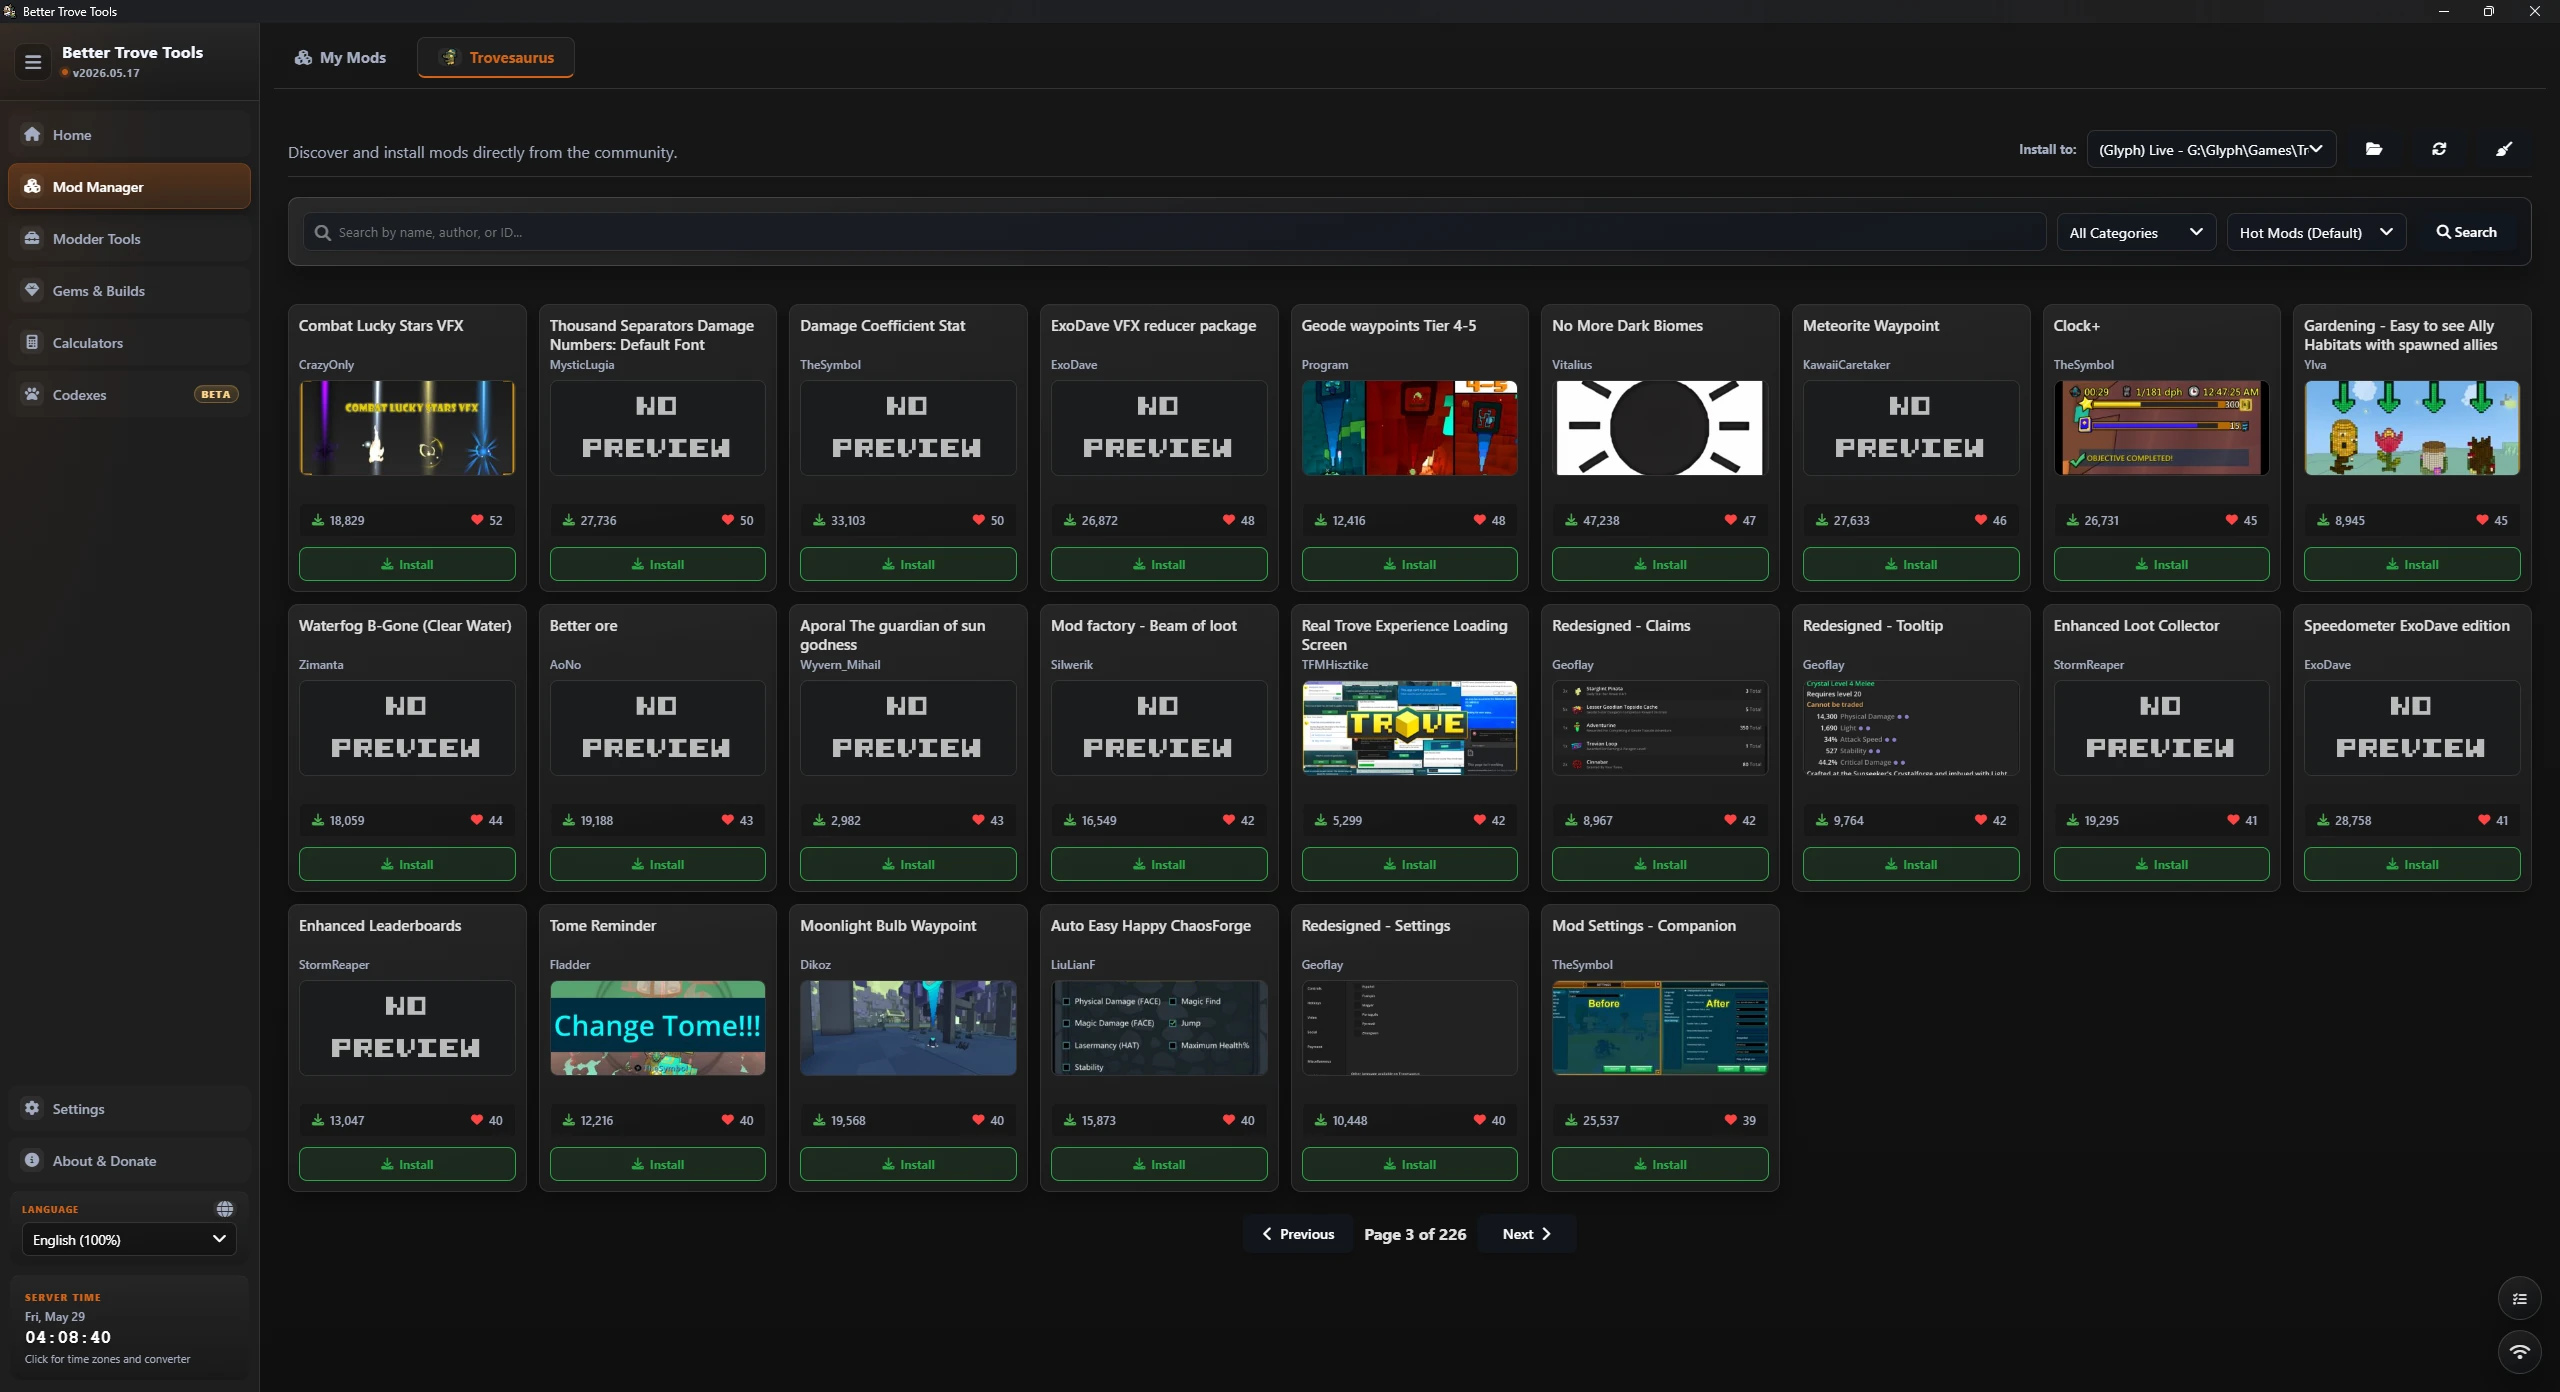Open Gardening ally habitats preview image
This screenshot has width=2560, height=1392.
[x=2412, y=427]
